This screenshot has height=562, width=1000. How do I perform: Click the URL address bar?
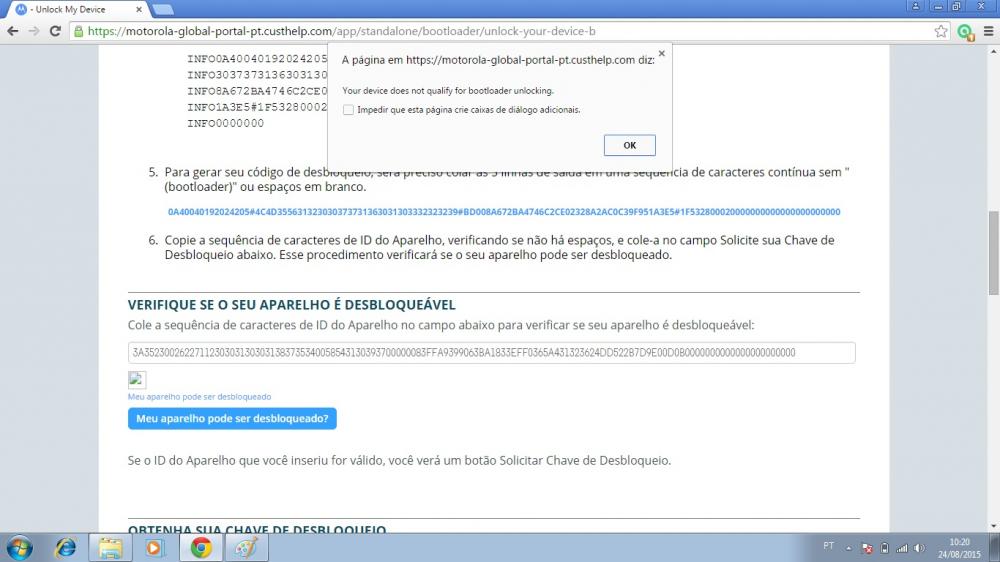pos(507,31)
